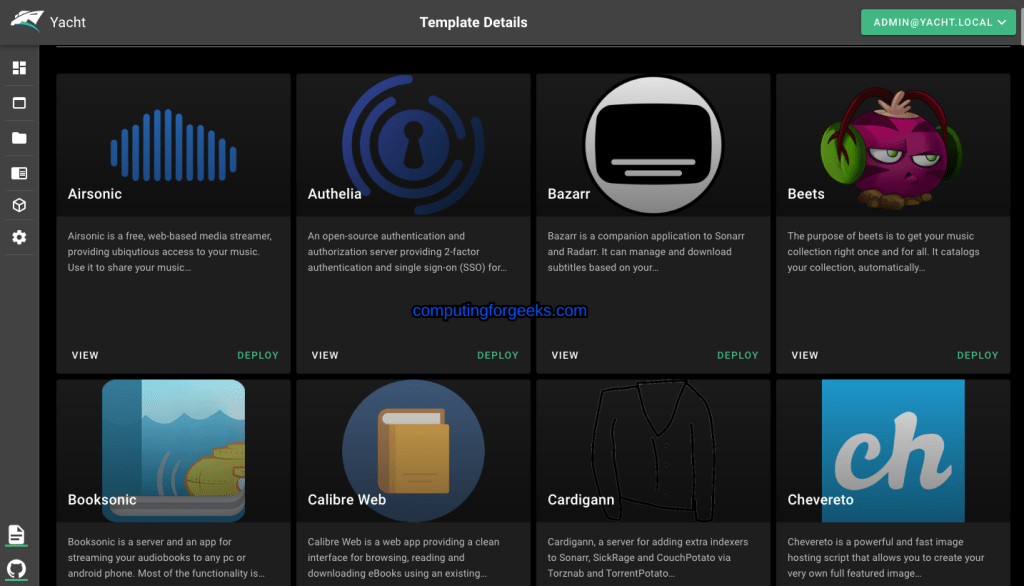Open Settings via the gear icon

coord(18,238)
